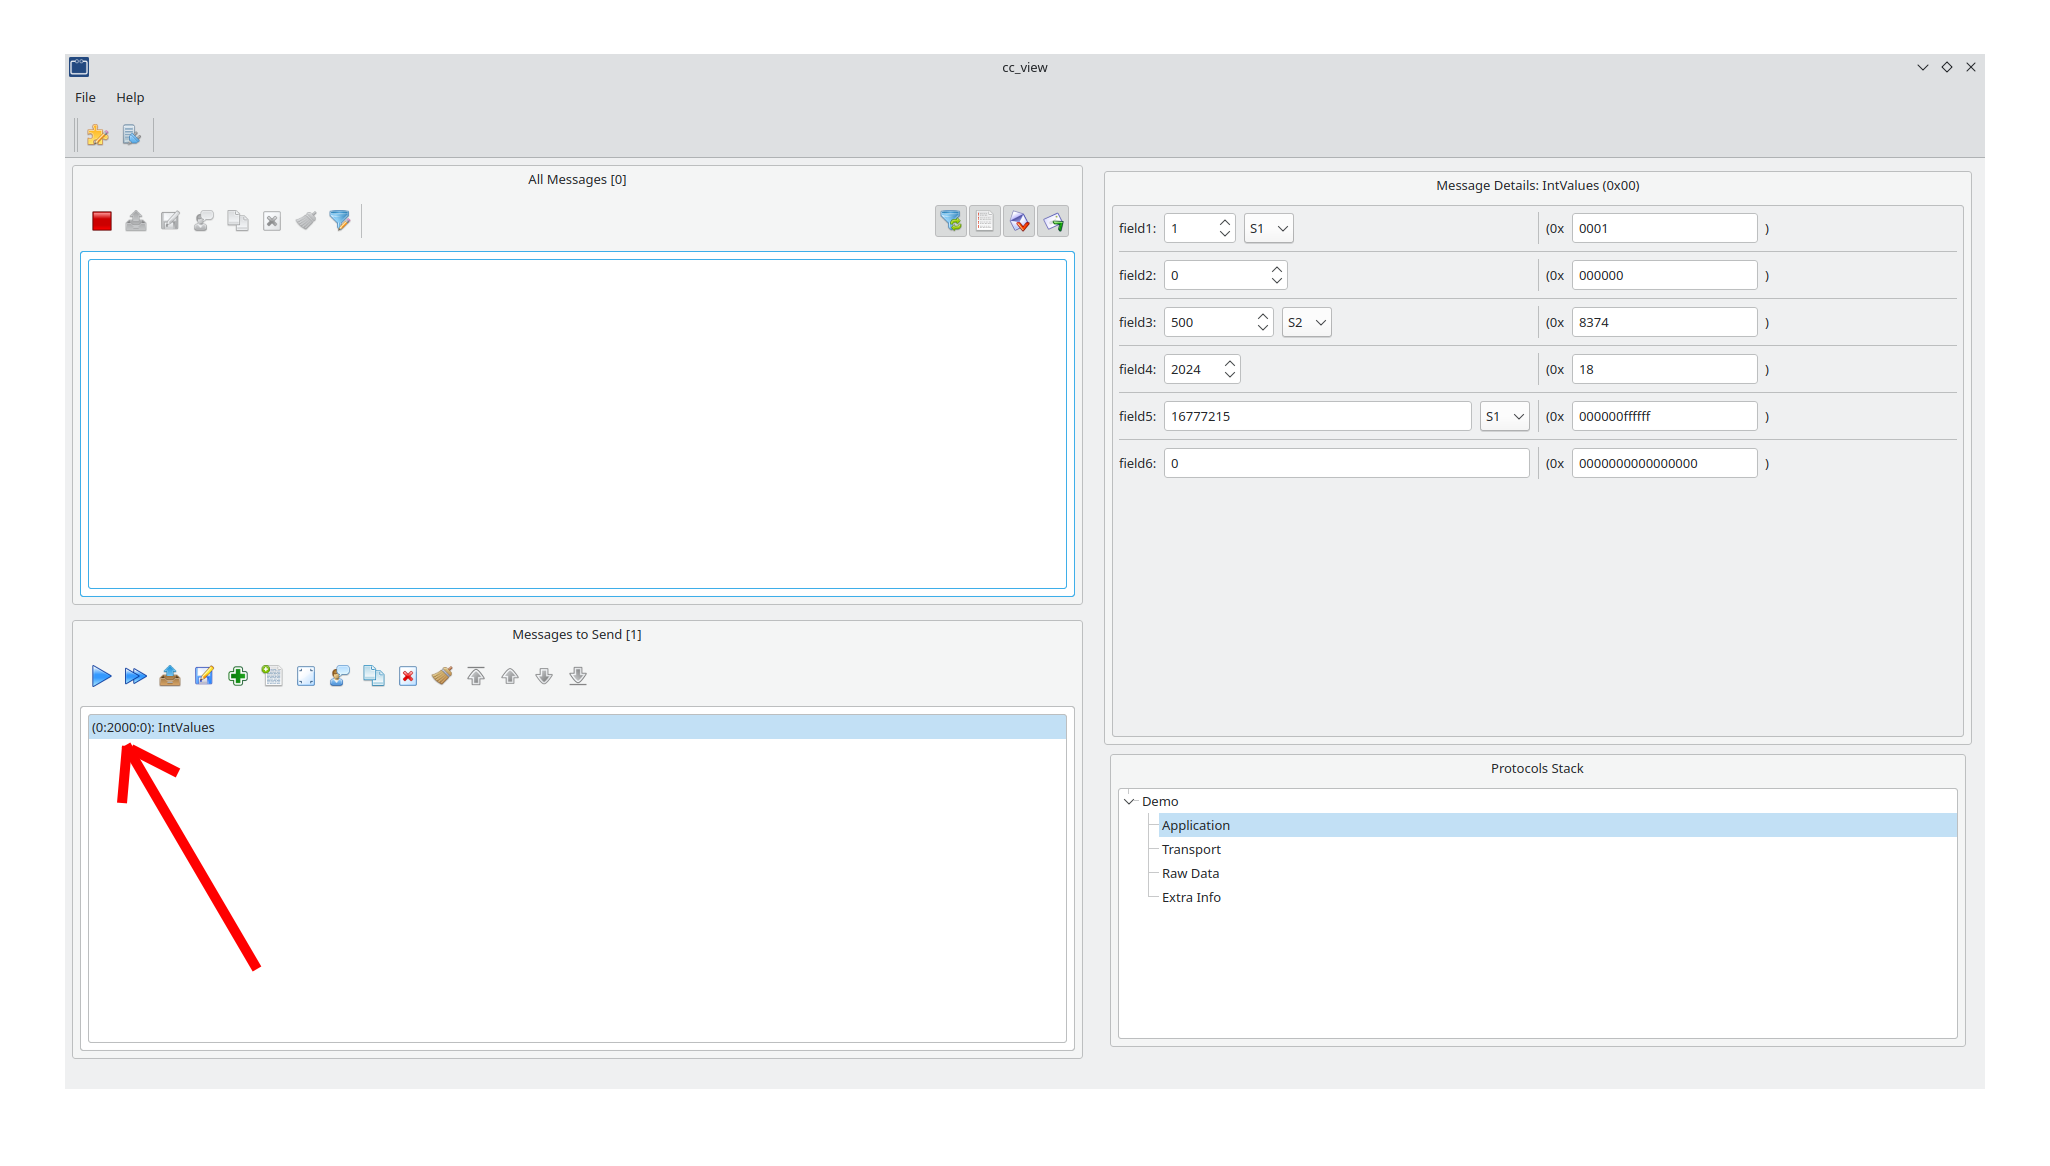Open the Help menu

[130, 97]
